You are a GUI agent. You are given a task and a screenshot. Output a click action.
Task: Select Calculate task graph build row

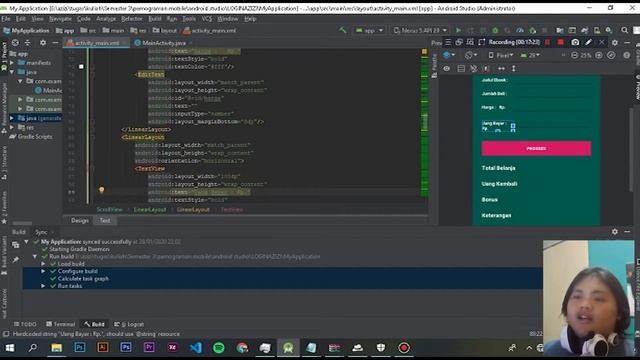(83, 278)
